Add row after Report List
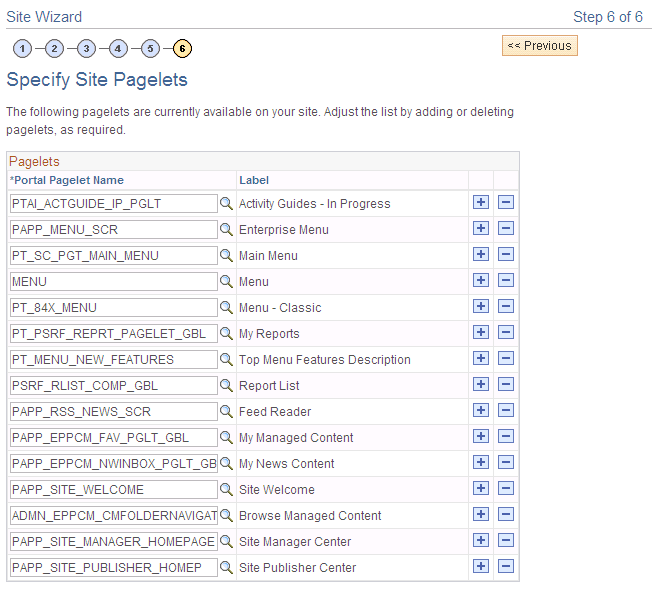655x590 pixels. click(x=481, y=384)
